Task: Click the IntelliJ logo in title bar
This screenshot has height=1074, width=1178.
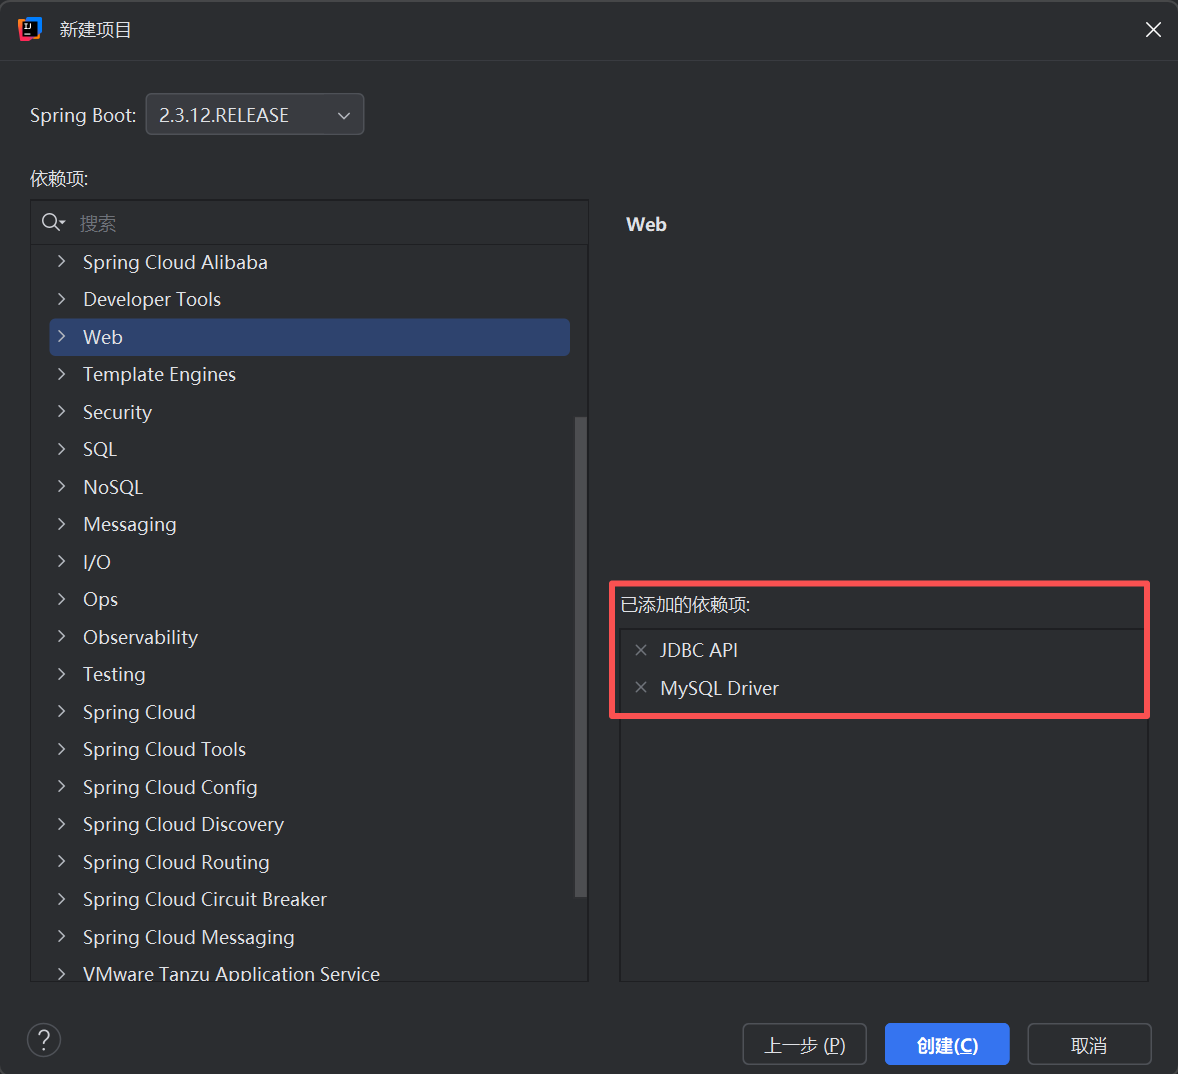Action: tap(29, 29)
